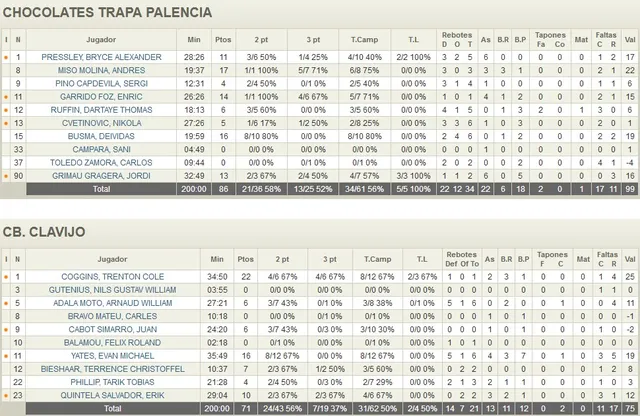
Task: Click starter dot beside Grimau Gragera's row
Action: 6,175
